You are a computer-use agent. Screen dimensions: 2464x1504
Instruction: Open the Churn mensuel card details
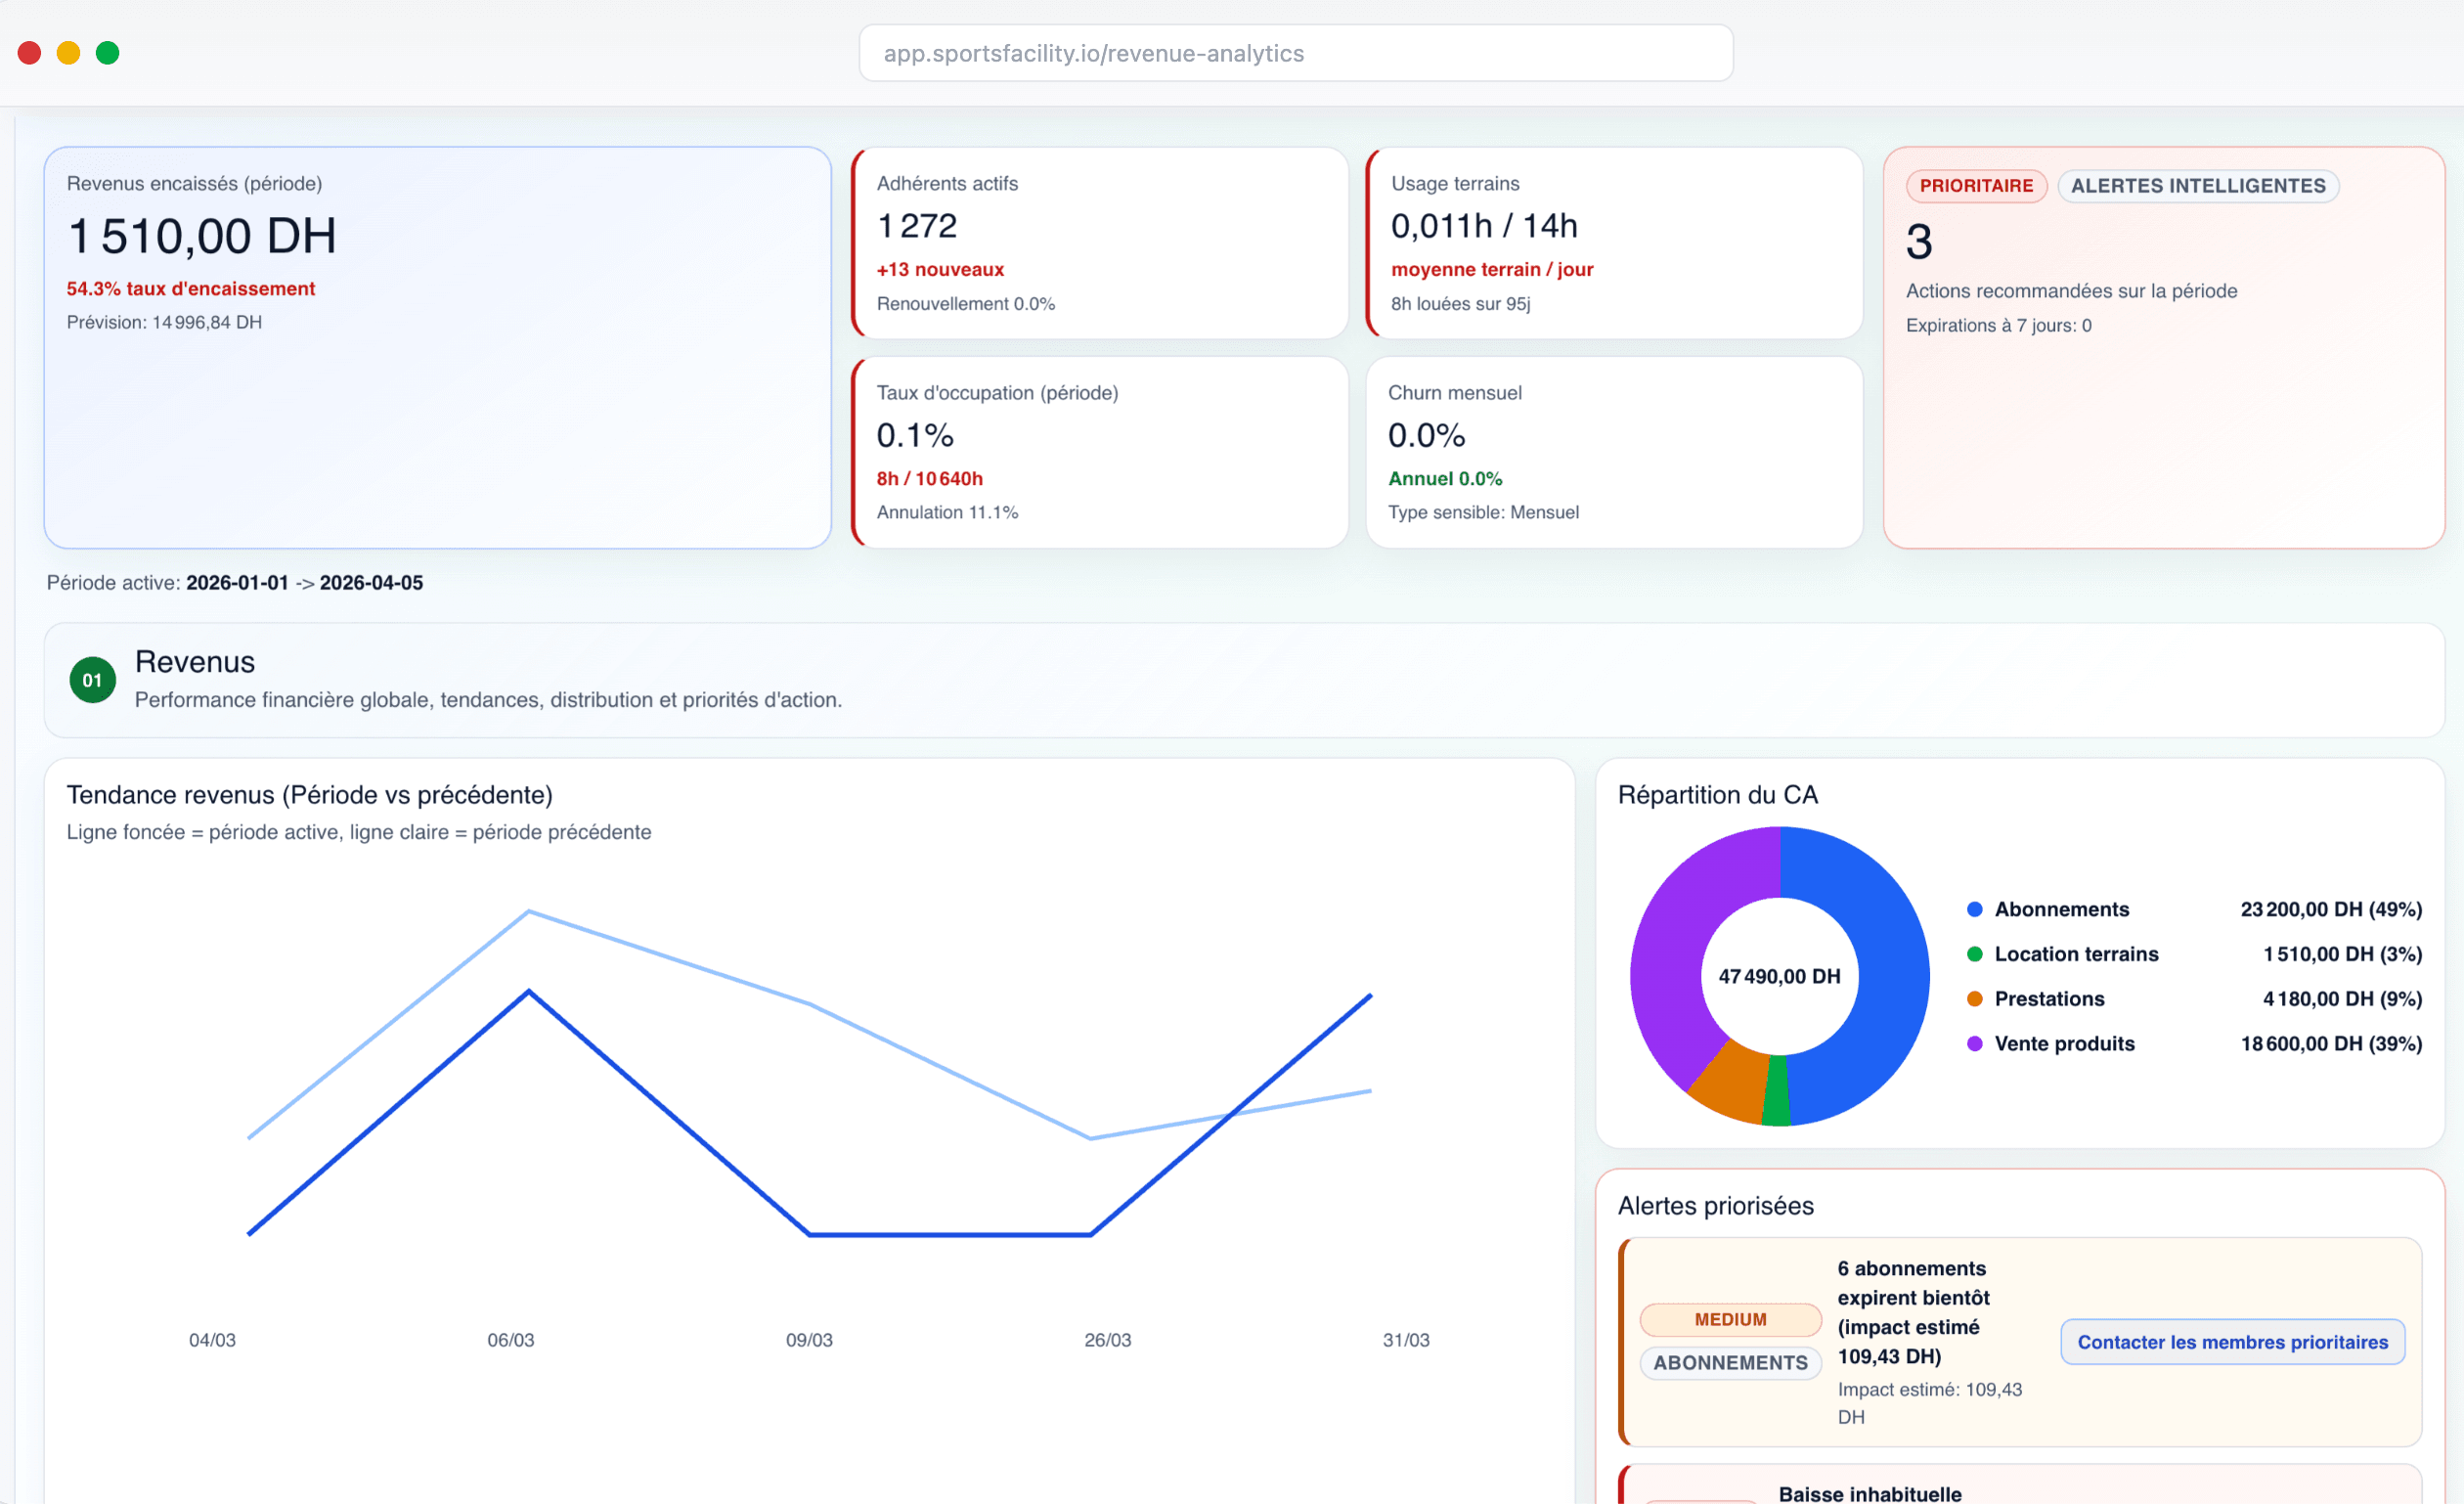1612,452
